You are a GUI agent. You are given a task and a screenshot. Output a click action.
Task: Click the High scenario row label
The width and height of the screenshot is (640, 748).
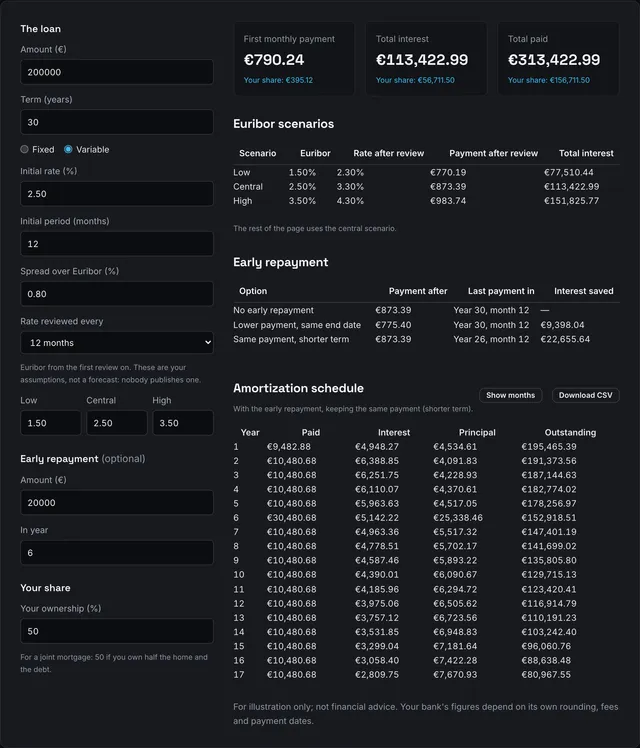click(x=243, y=201)
